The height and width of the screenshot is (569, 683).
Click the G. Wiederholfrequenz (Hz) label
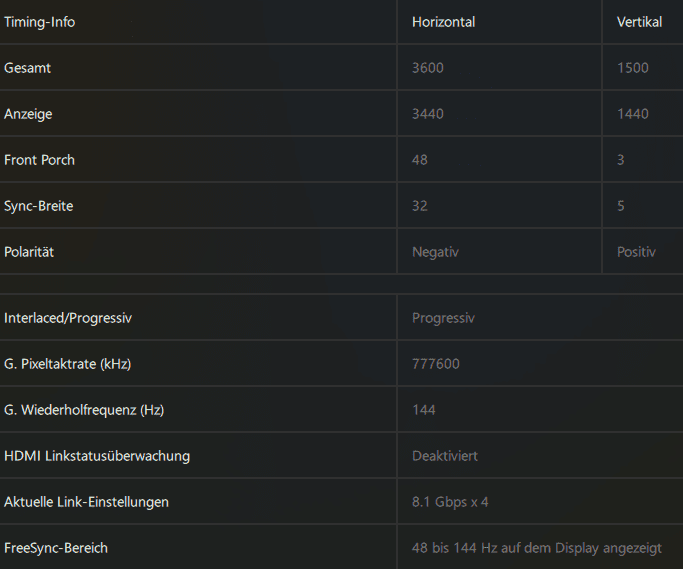point(84,410)
